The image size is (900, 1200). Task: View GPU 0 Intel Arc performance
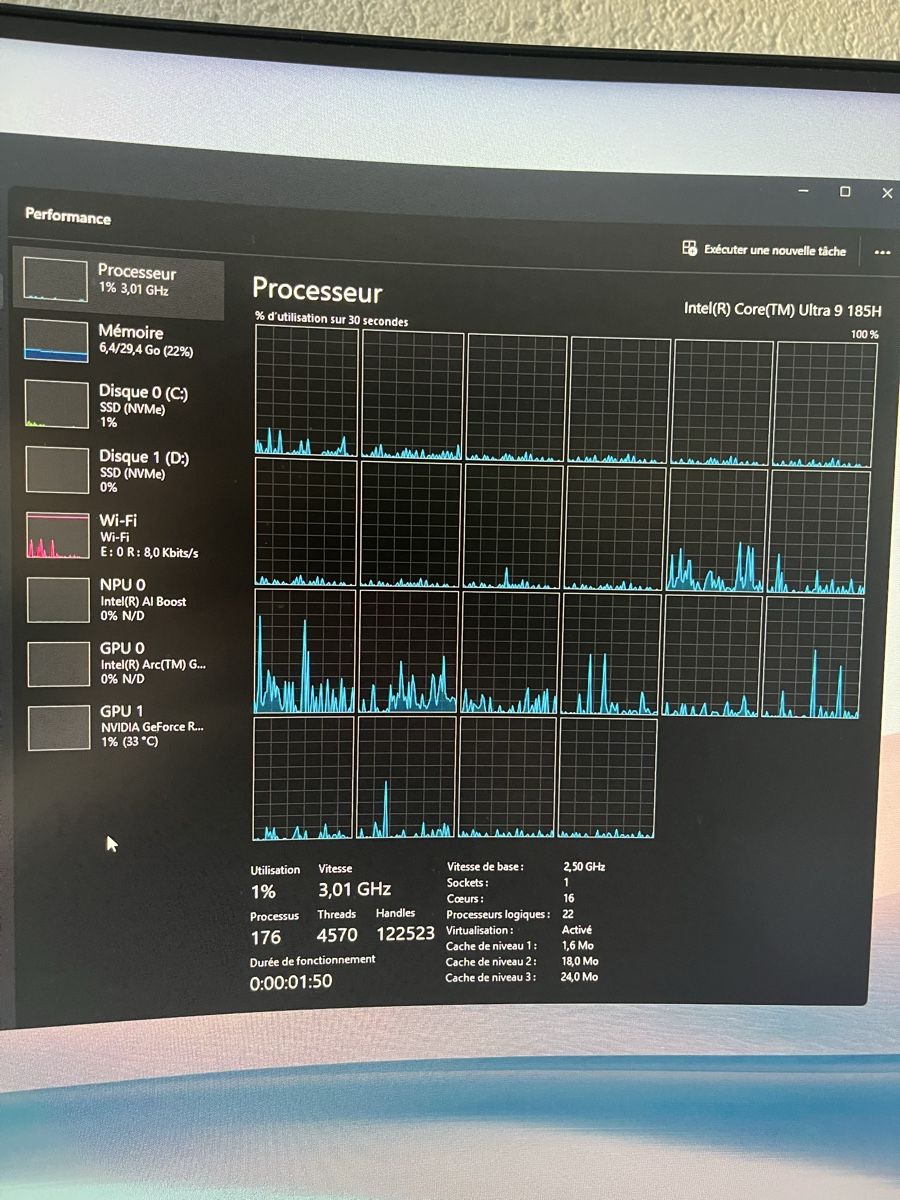tap(118, 663)
